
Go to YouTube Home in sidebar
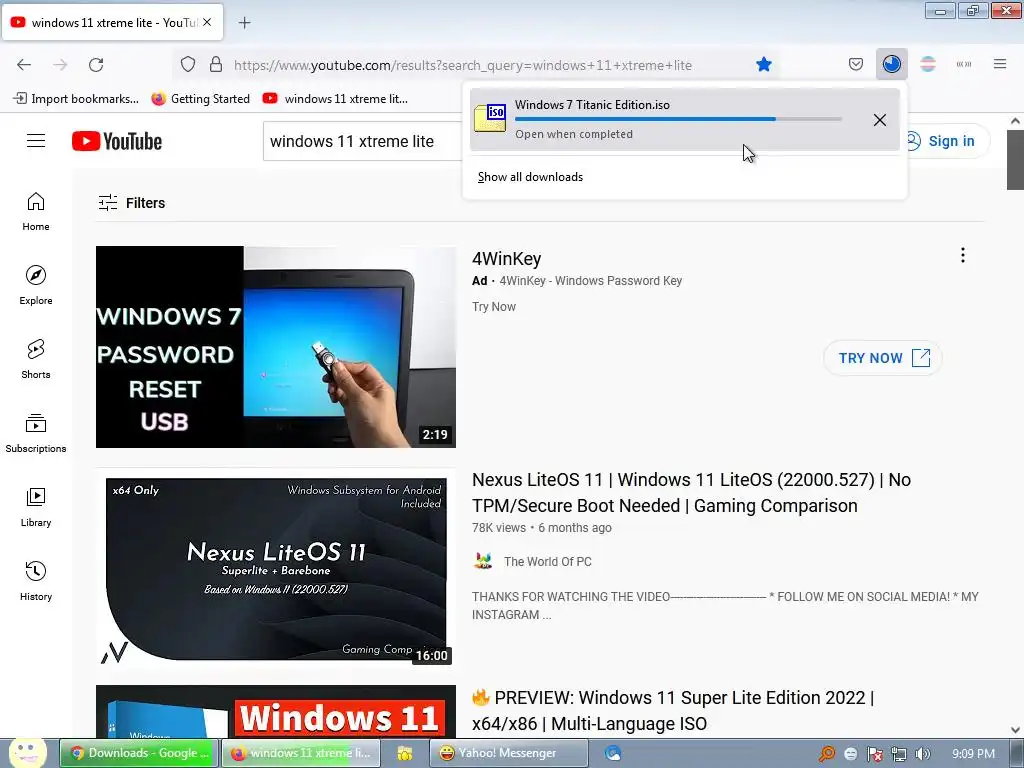[x=36, y=212]
